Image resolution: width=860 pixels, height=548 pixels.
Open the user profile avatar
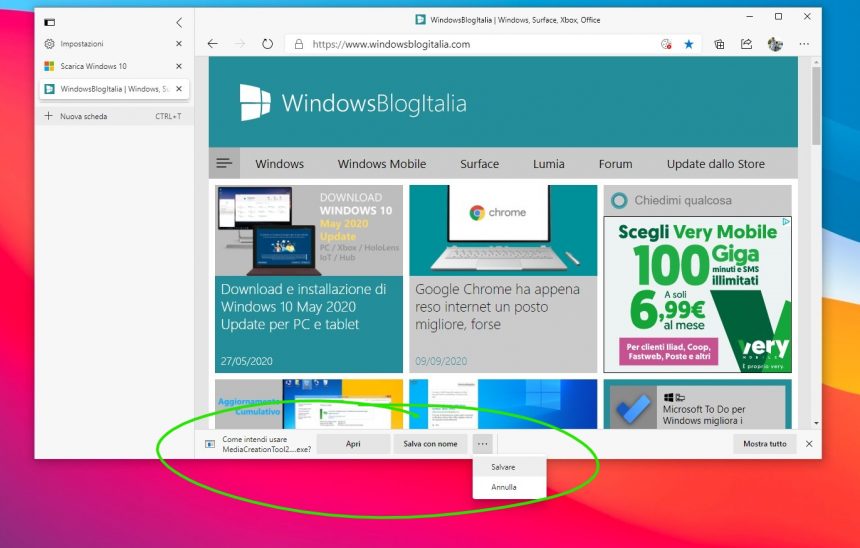pos(775,44)
